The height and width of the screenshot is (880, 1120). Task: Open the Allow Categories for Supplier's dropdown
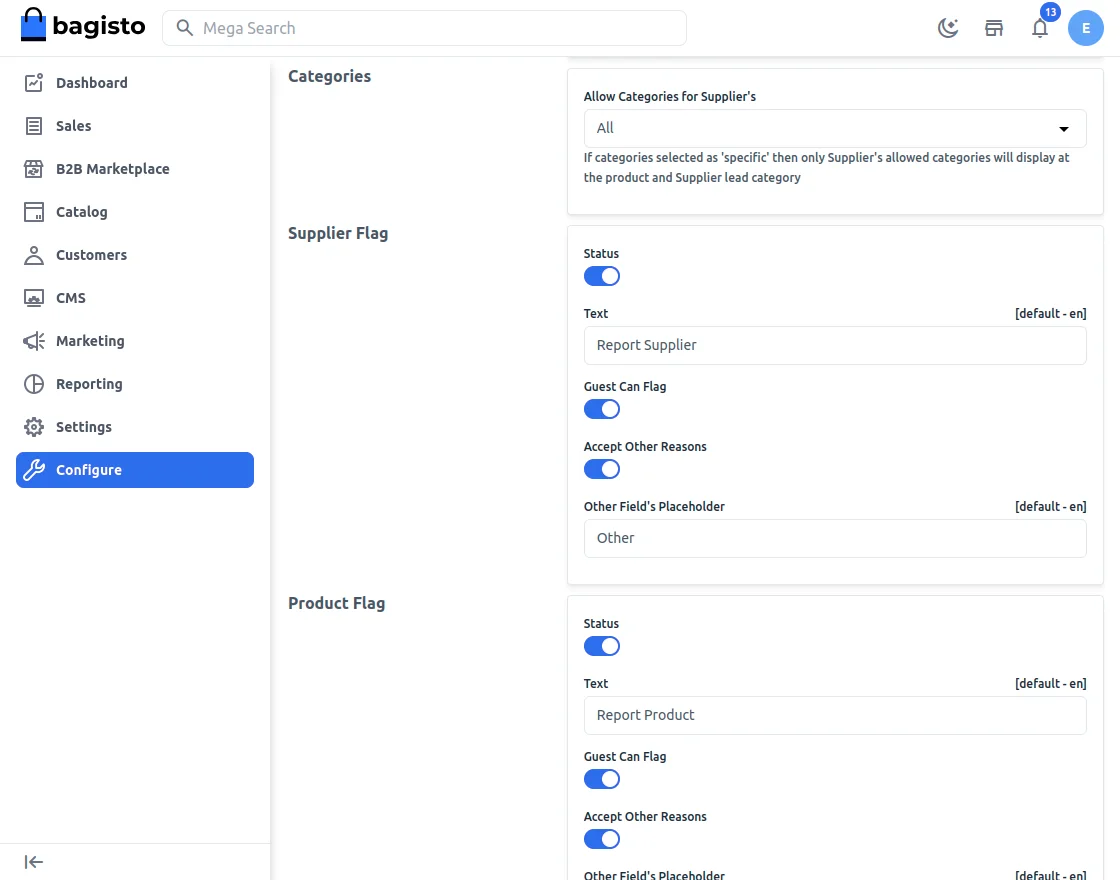[x=835, y=128]
